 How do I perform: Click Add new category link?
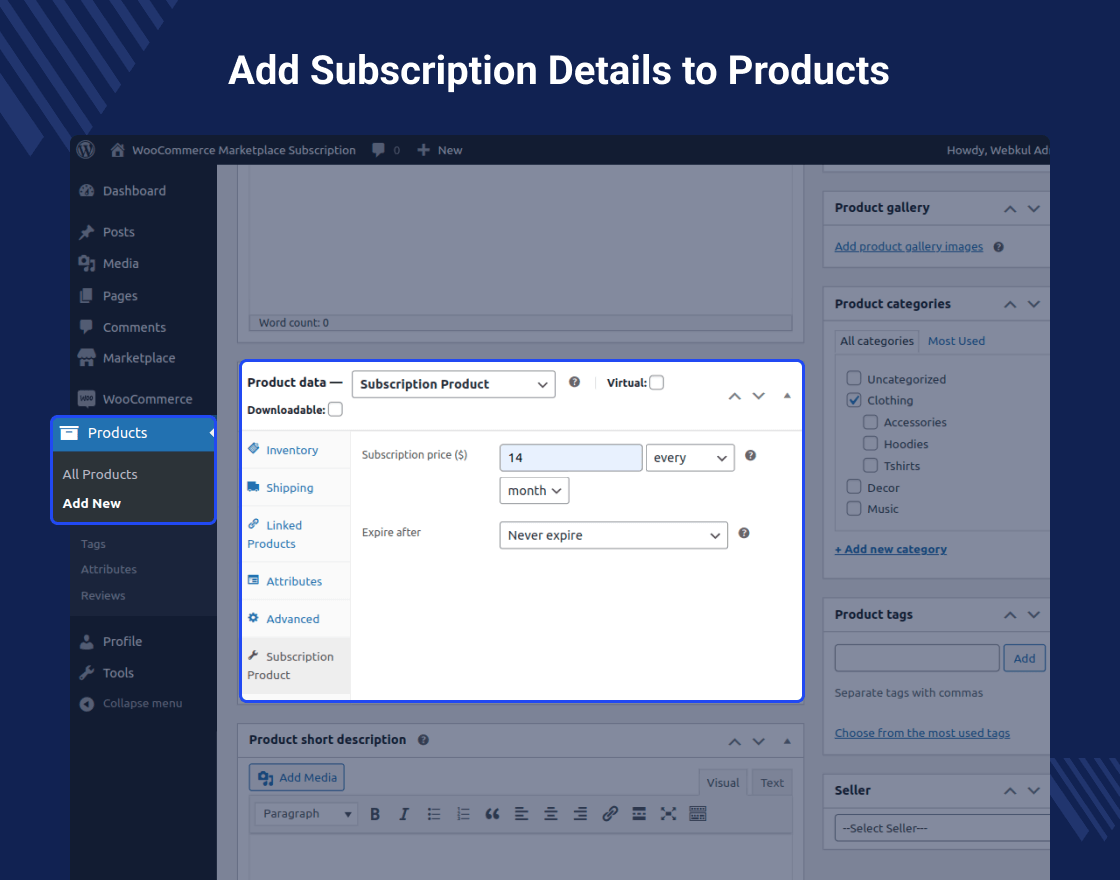tap(890, 549)
